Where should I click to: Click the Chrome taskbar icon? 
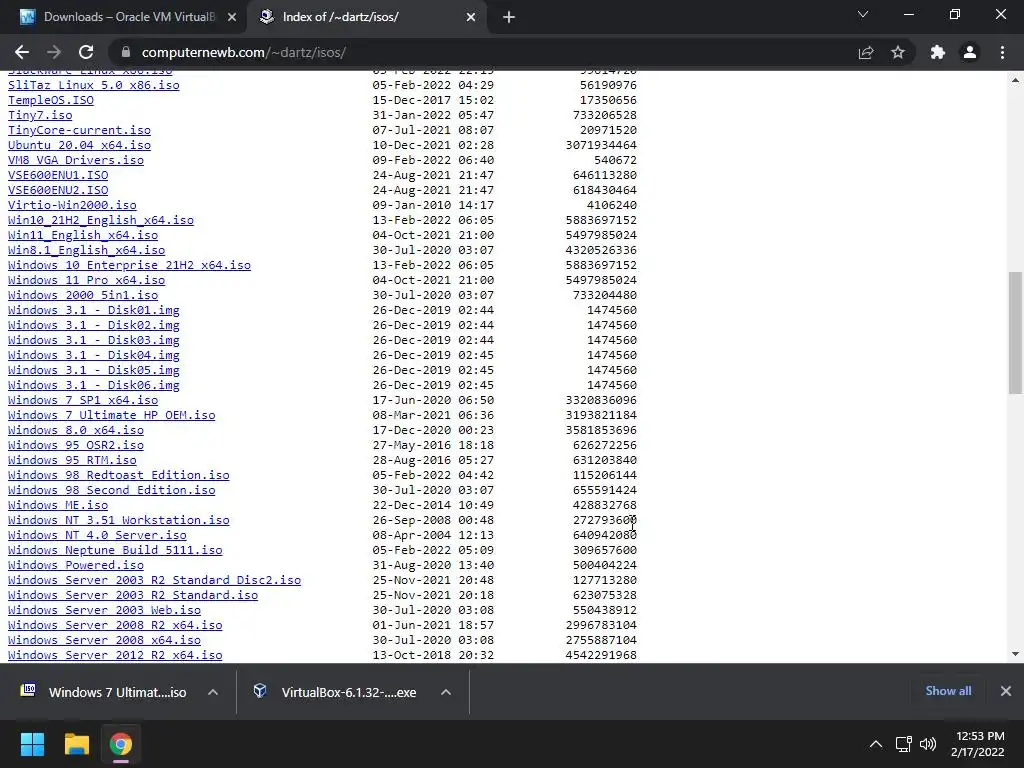point(121,744)
